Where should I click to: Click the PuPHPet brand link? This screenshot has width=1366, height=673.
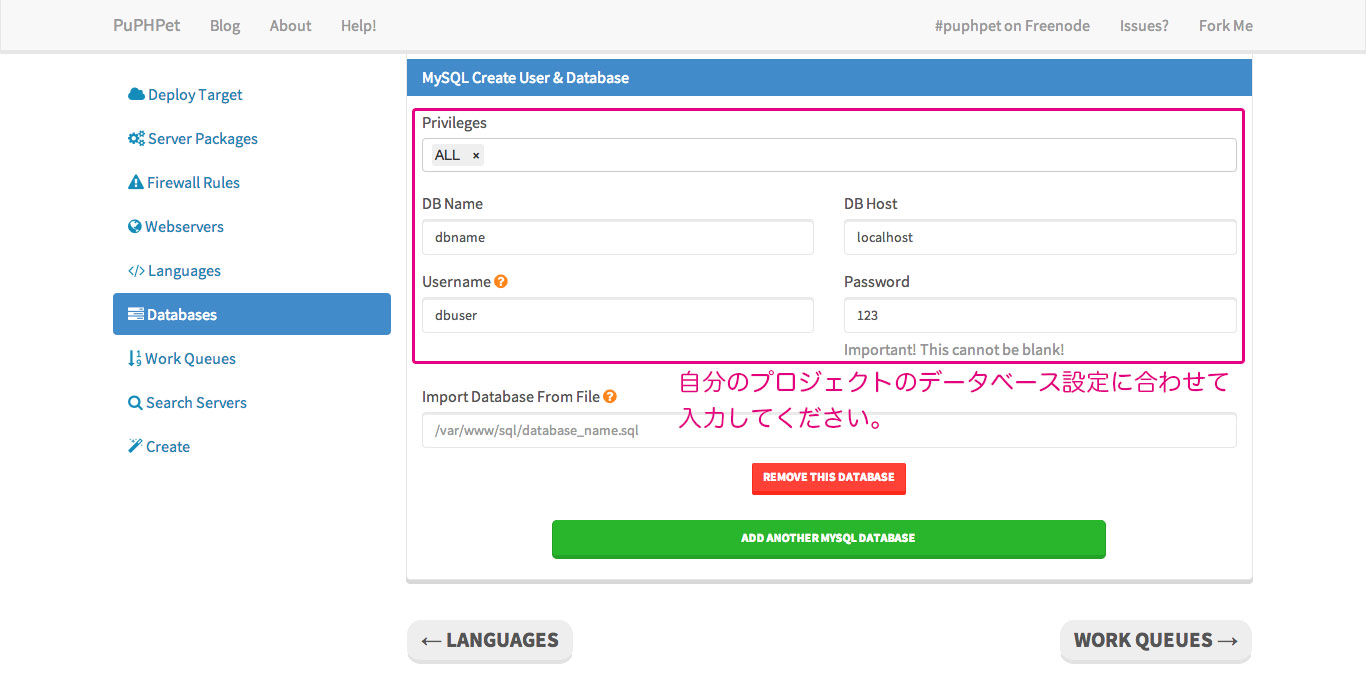[147, 25]
